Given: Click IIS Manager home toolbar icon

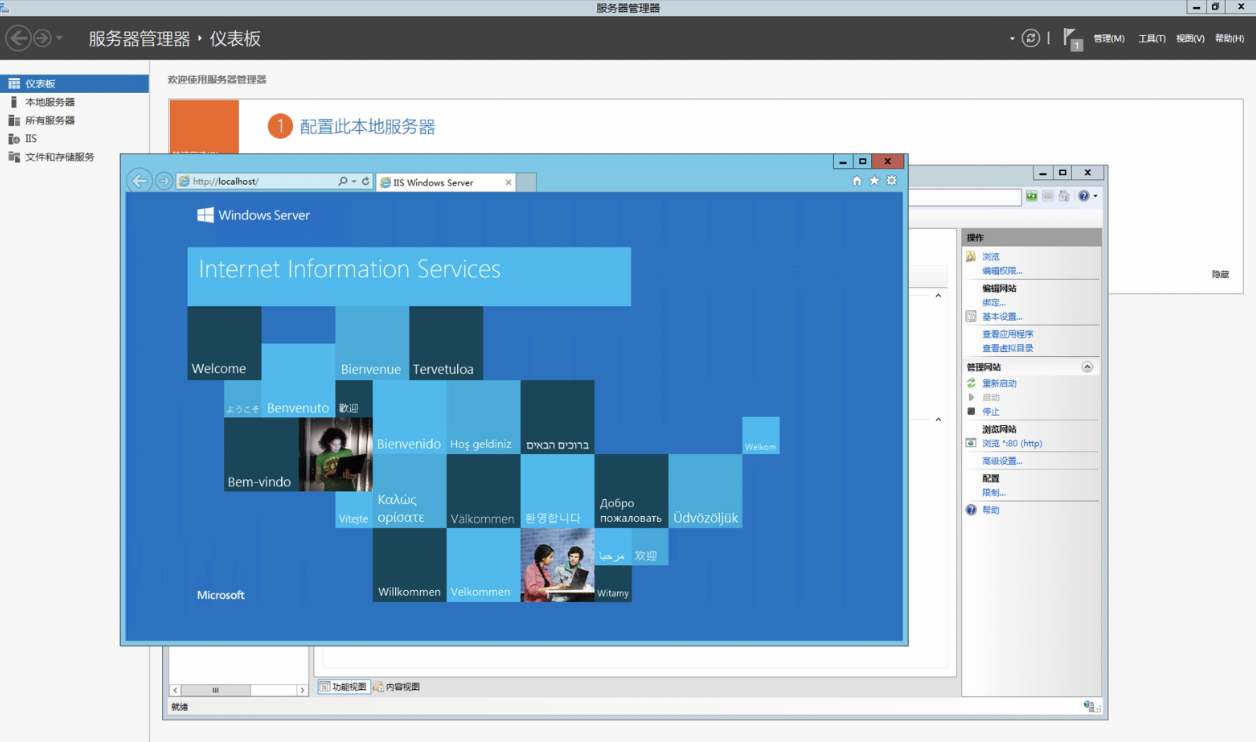Looking at the screenshot, I should [x=1064, y=196].
